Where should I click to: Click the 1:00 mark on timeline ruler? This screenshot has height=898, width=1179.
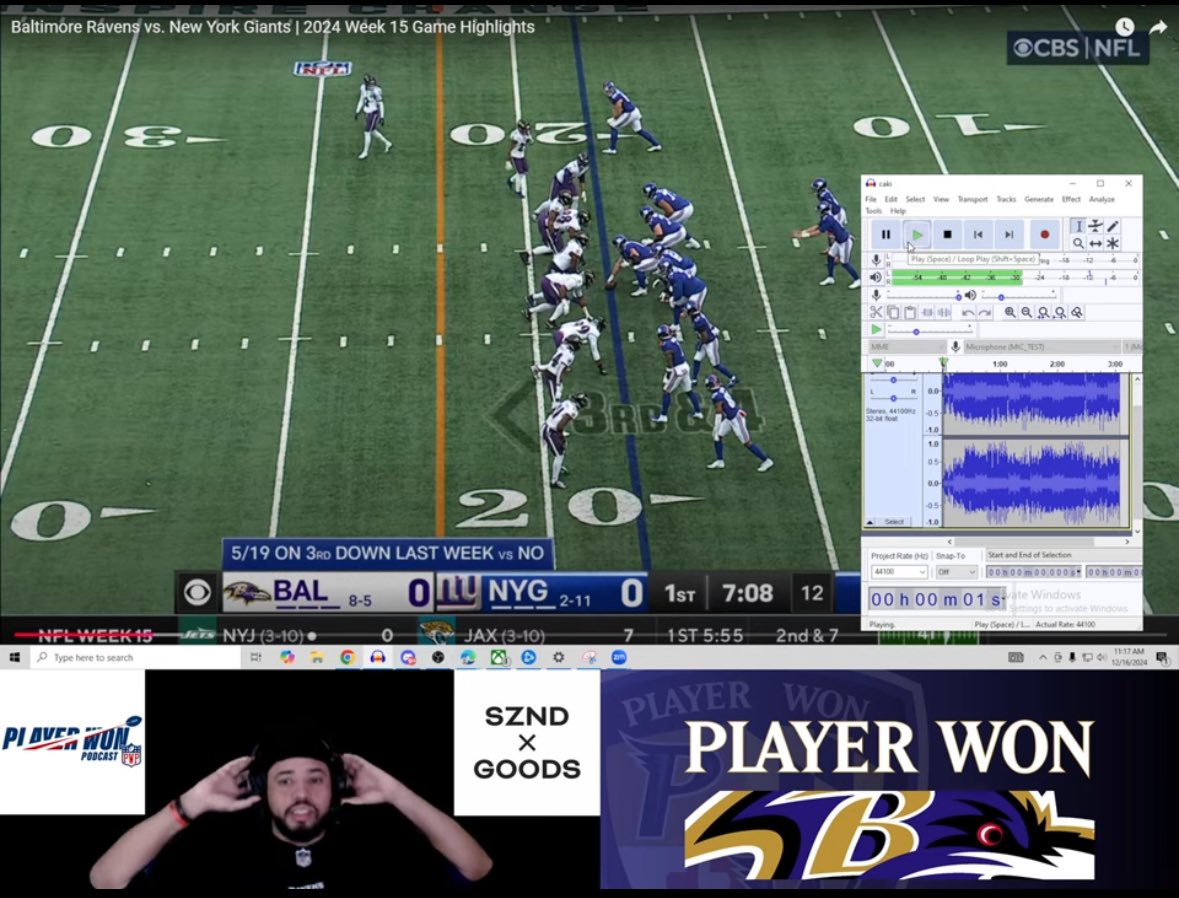[1000, 363]
